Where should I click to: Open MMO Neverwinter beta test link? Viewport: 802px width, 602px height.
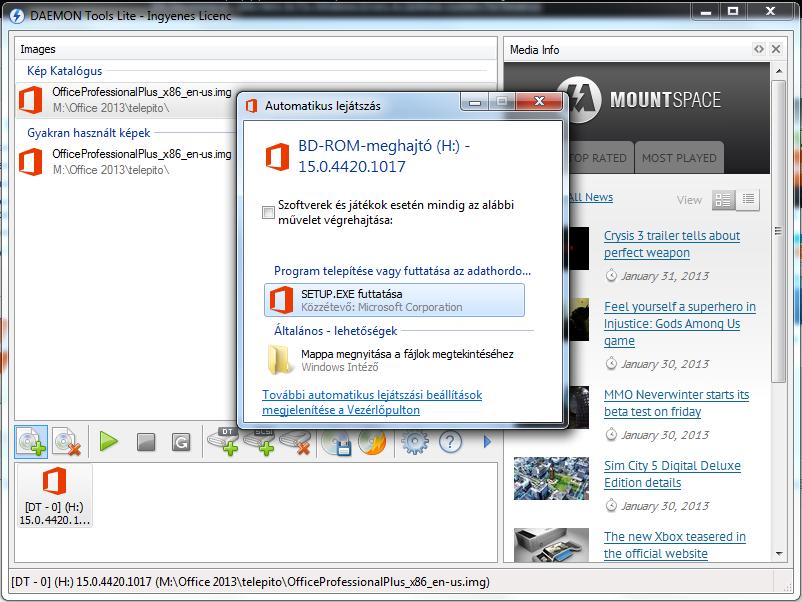click(x=676, y=403)
